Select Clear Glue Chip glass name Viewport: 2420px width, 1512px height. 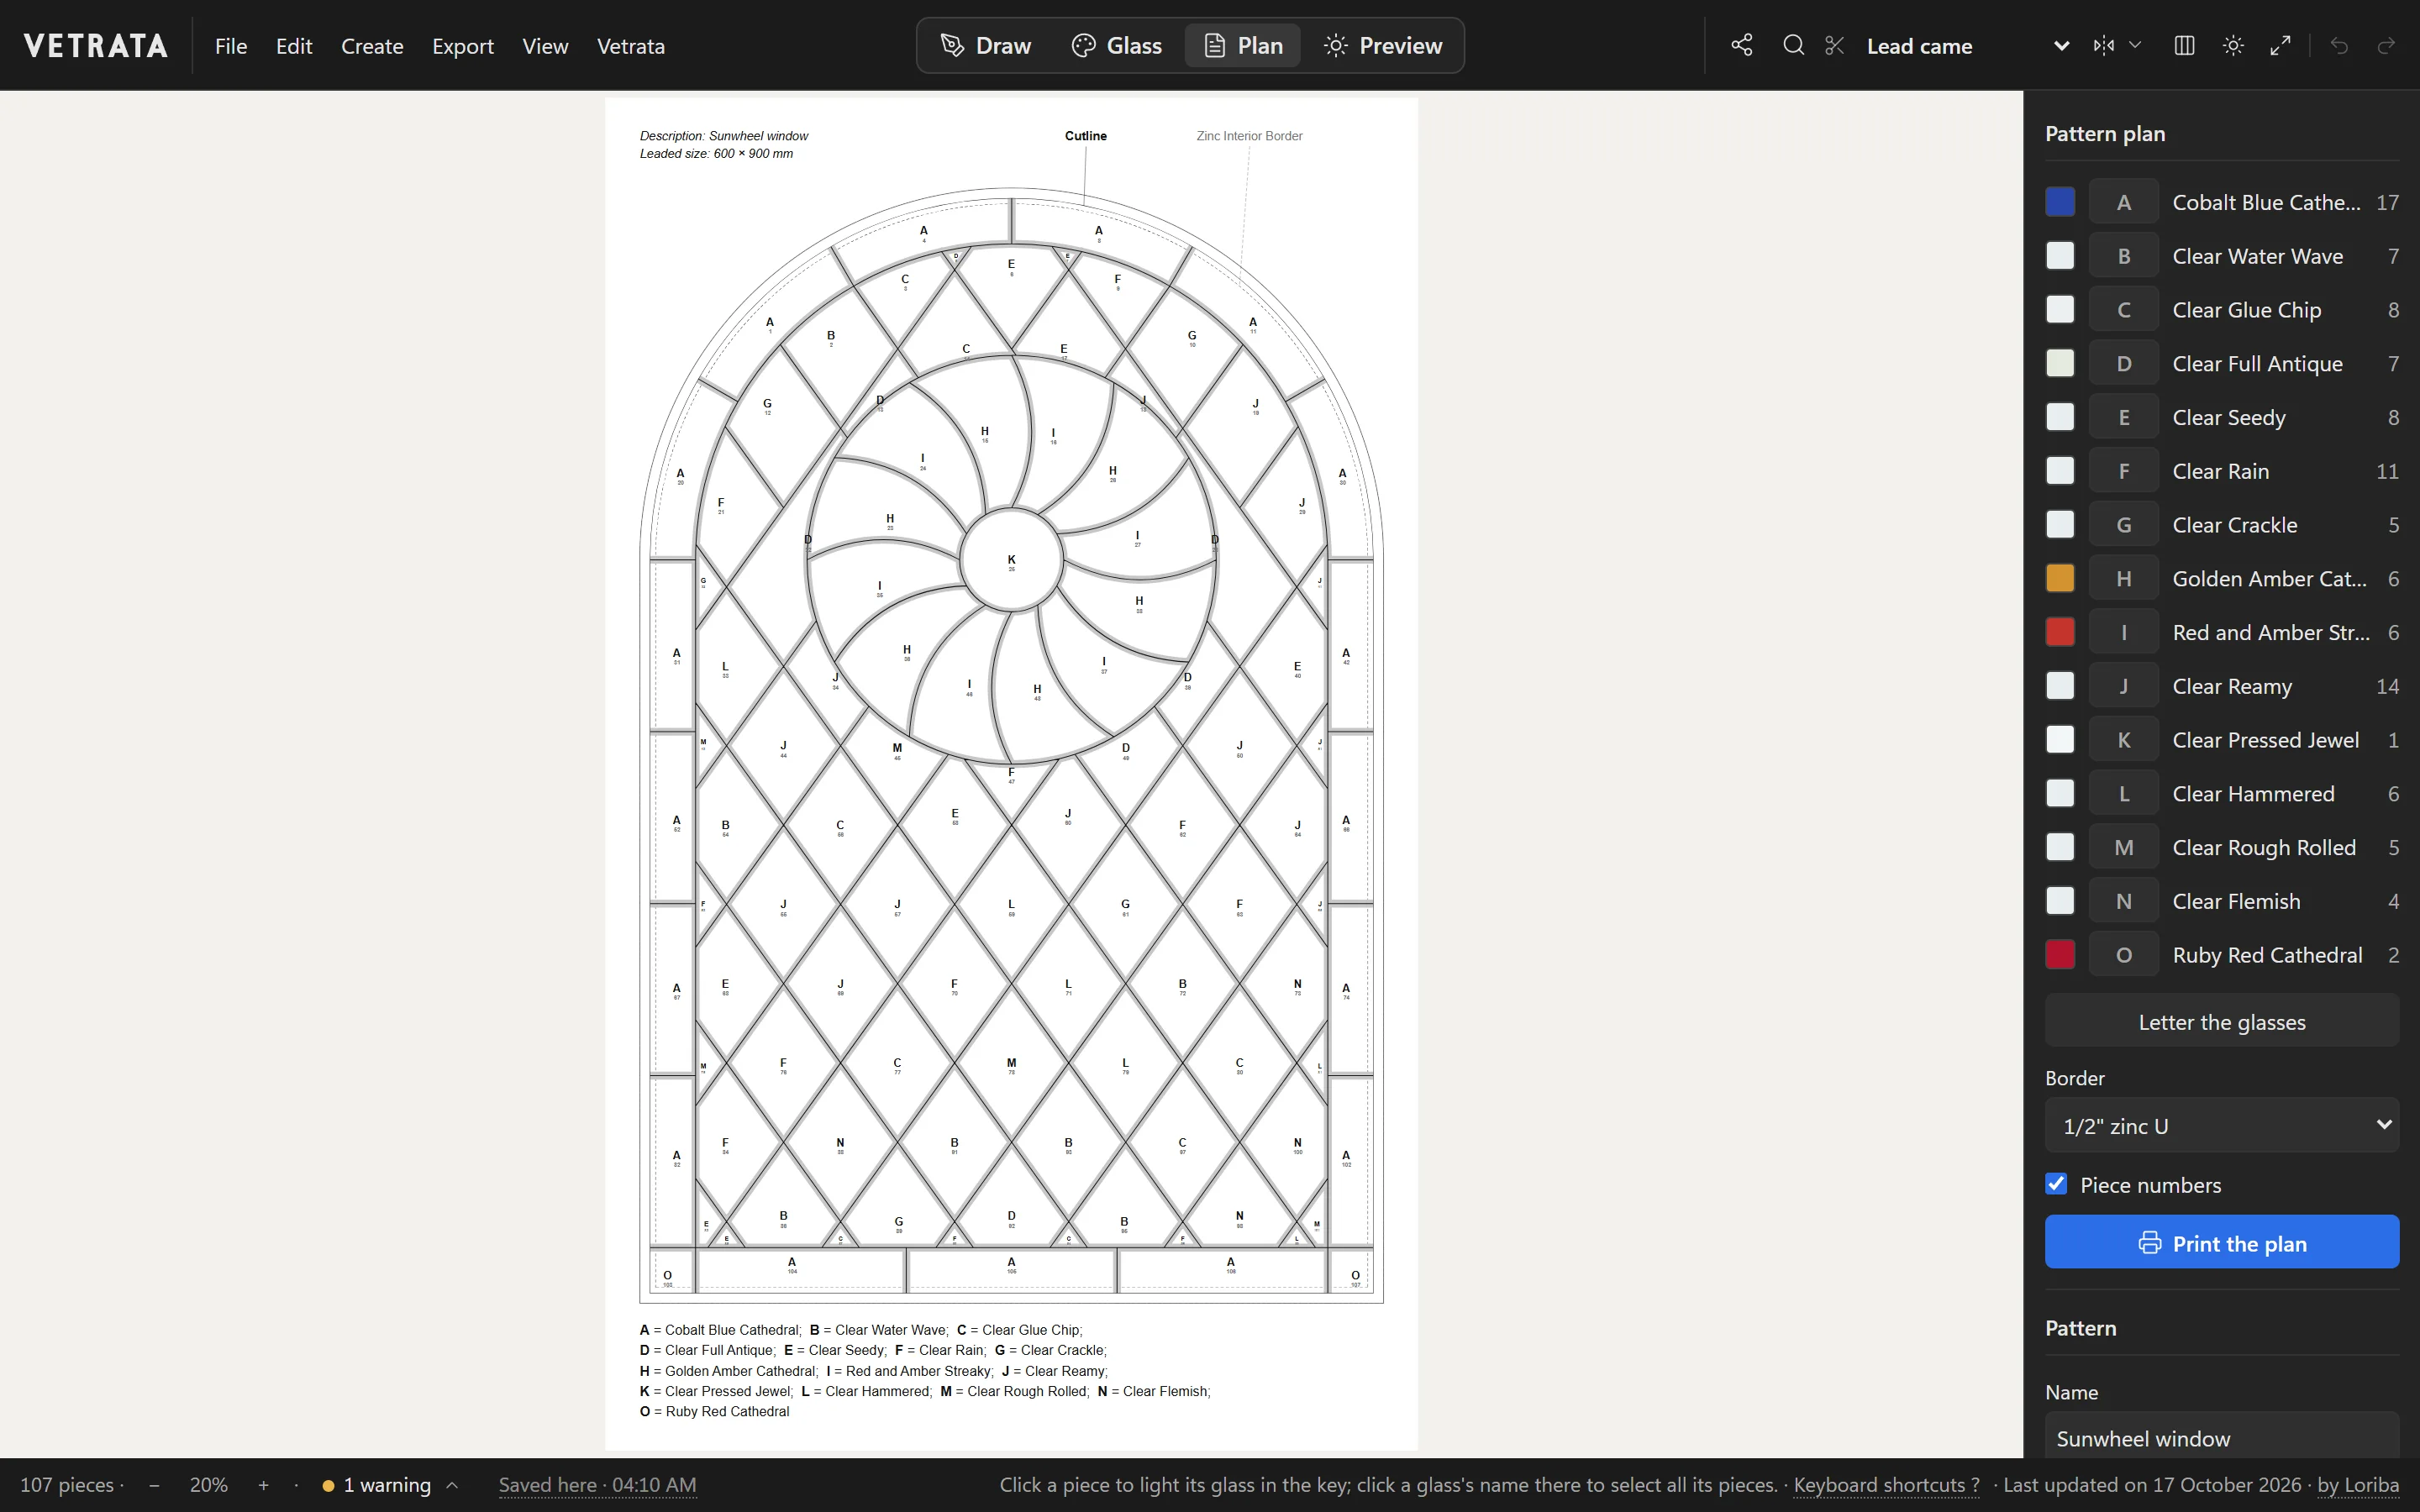click(x=2246, y=310)
